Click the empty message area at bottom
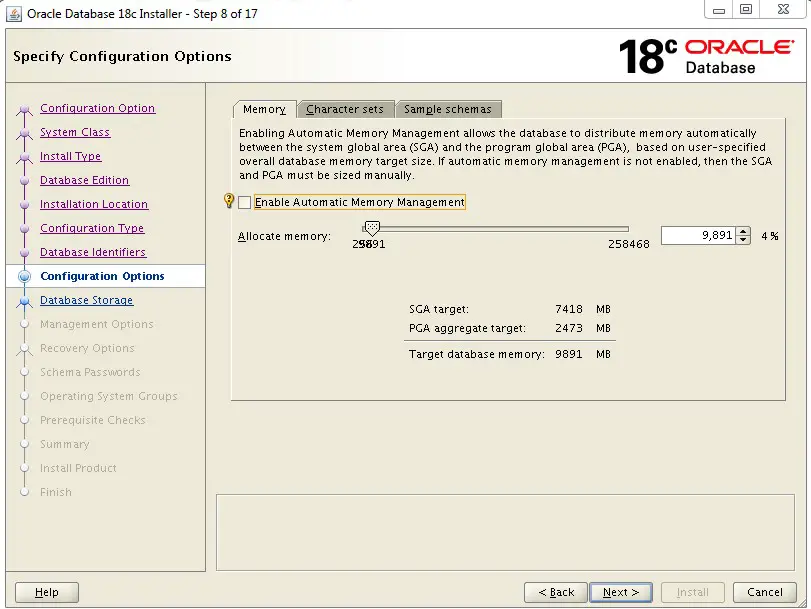This screenshot has height=609, width=811. click(505, 532)
